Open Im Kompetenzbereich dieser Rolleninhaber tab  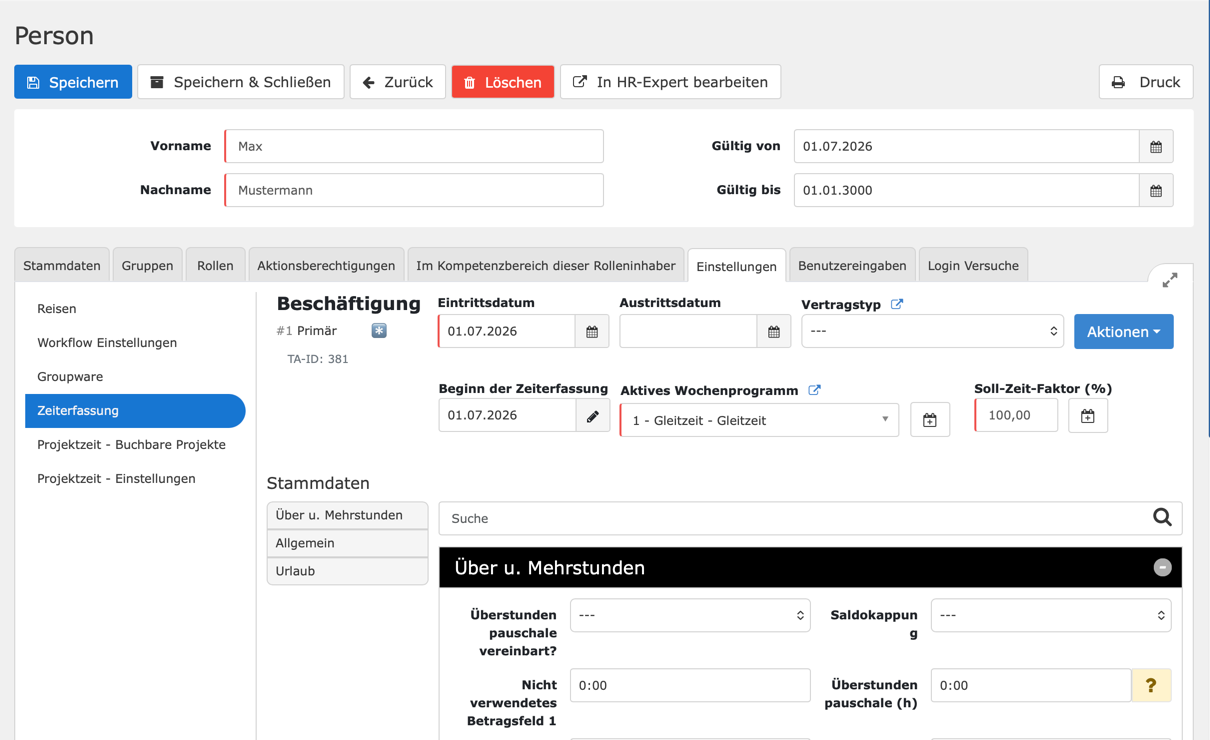coord(546,265)
